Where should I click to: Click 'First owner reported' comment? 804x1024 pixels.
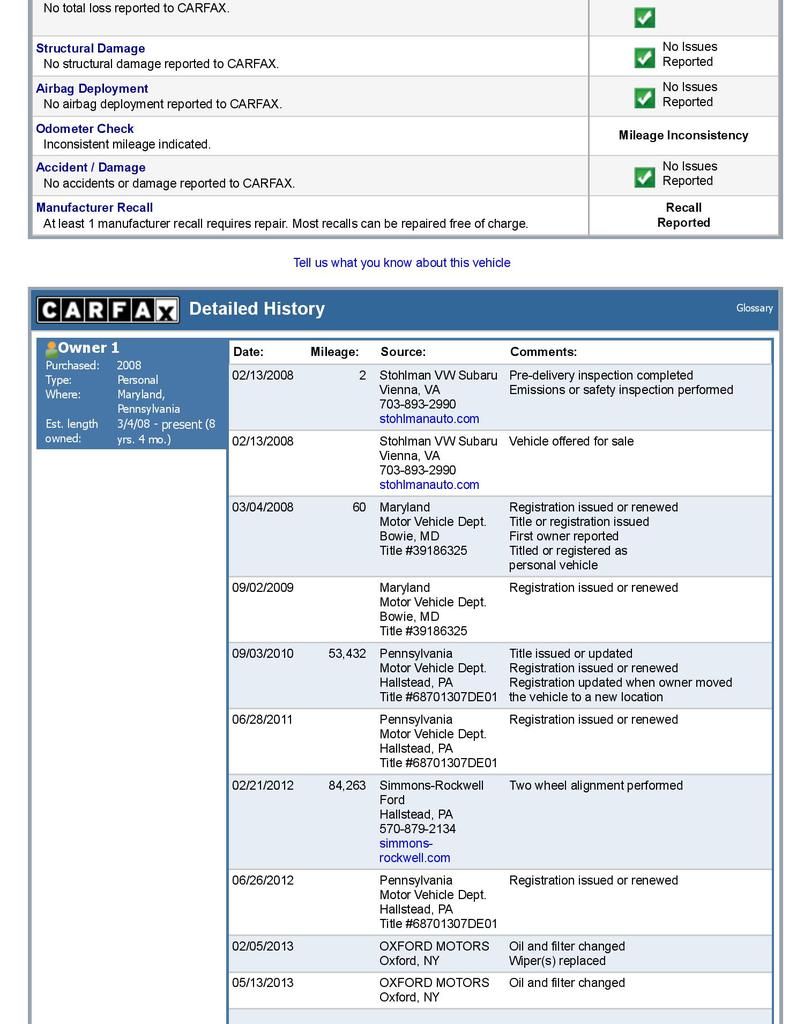click(x=564, y=536)
